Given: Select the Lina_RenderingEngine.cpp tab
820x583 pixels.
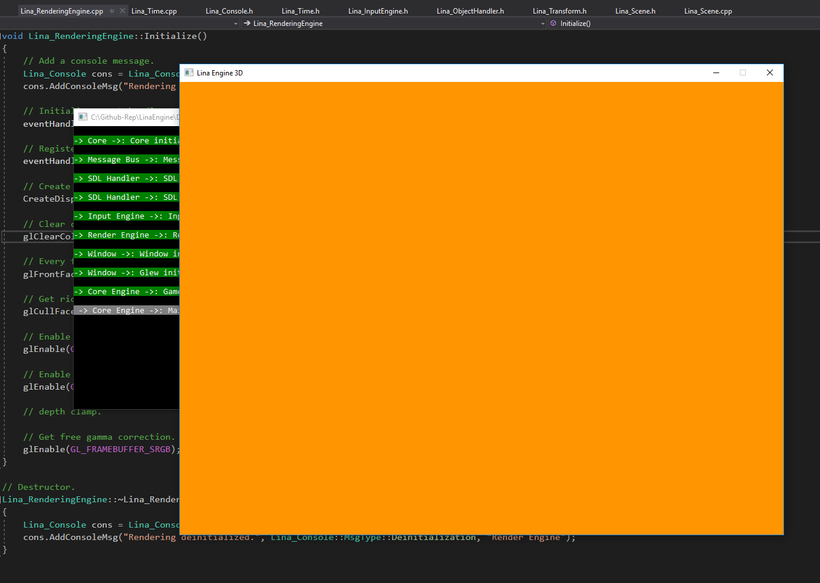Looking at the screenshot, I should tap(62, 11).
